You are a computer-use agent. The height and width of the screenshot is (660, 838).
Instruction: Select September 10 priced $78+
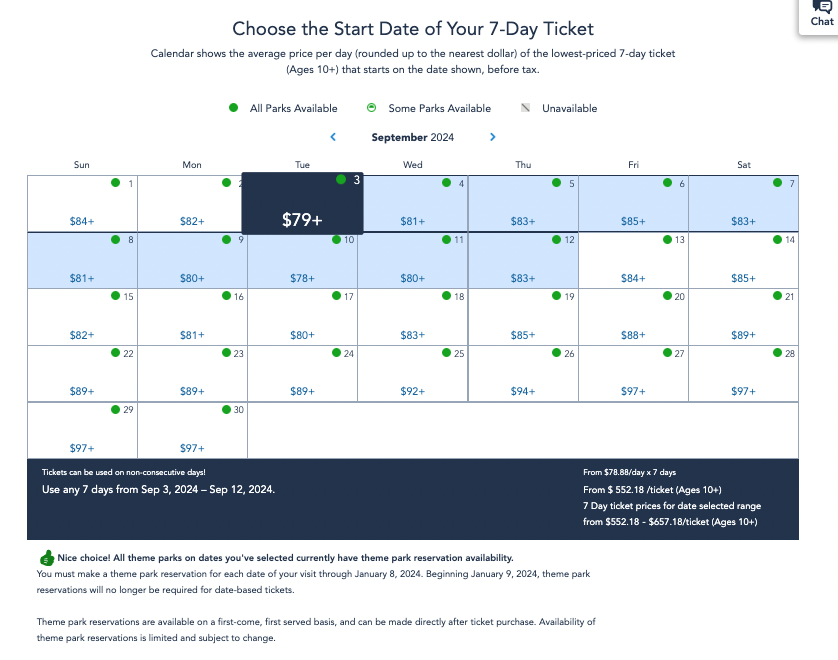(302, 260)
